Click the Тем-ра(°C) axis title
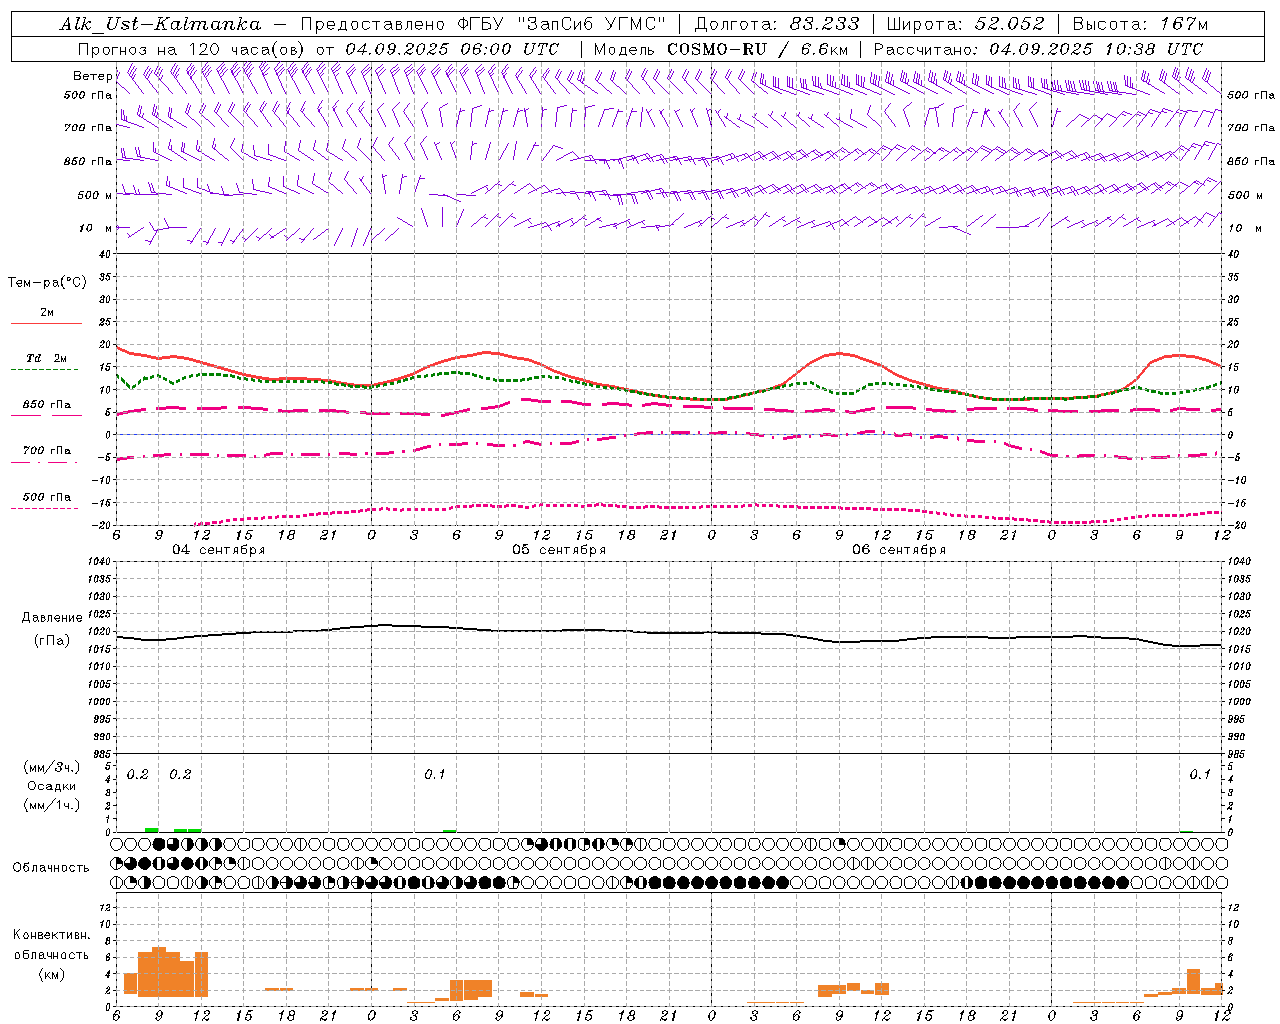This screenshot has height=1024, width=1280. click(47, 283)
